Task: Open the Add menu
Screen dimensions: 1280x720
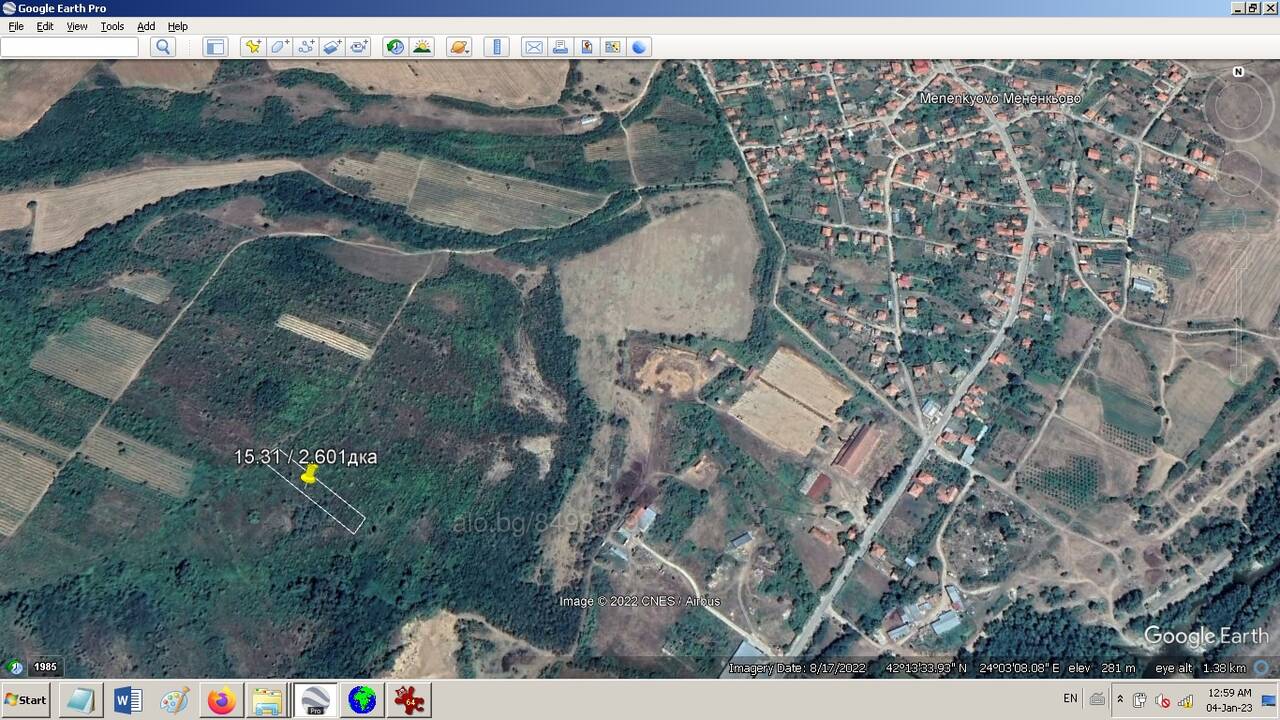Action: coord(146,26)
